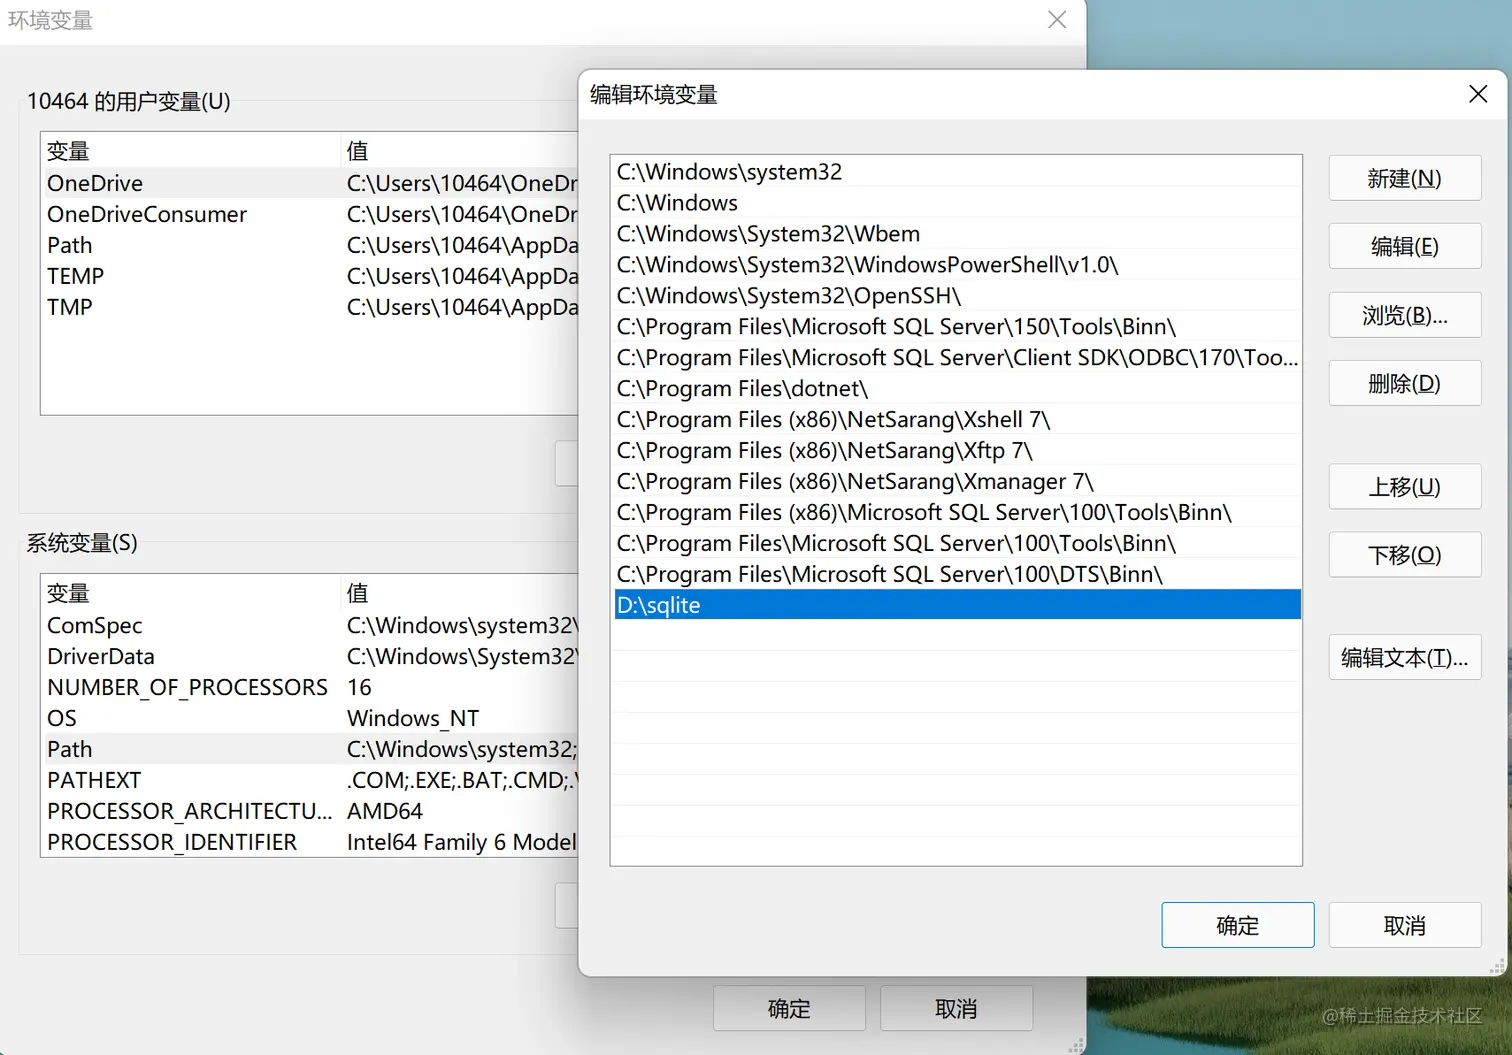Select the NetSarang\Xshell 7\ path entry
Viewport: 1512px width, 1055px height.
pyautogui.click(x=957, y=420)
